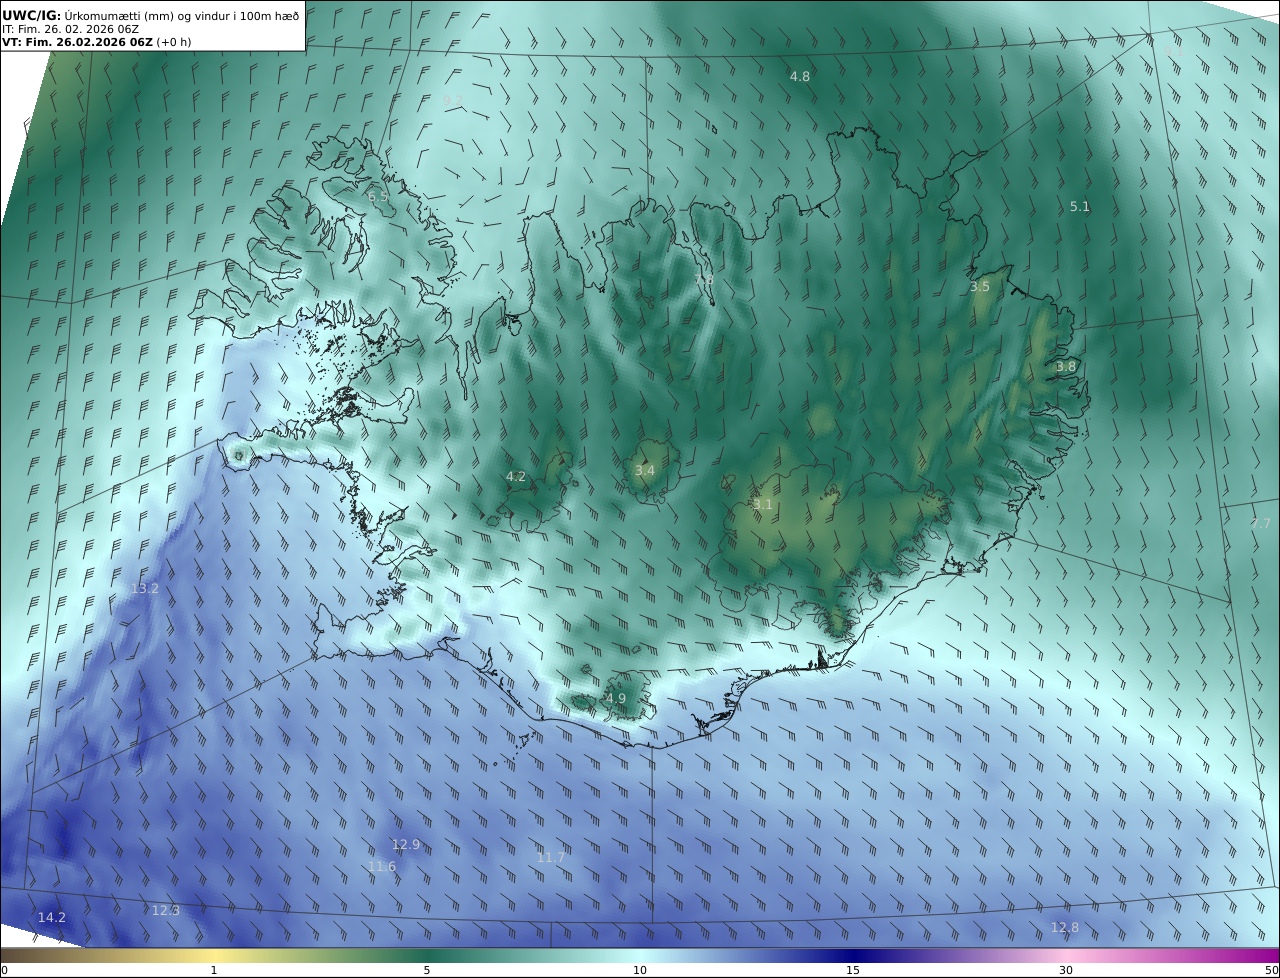Click the 5.1 value northeast of Iceland
The width and height of the screenshot is (1280, 978).
click(x=1080, y=207)
